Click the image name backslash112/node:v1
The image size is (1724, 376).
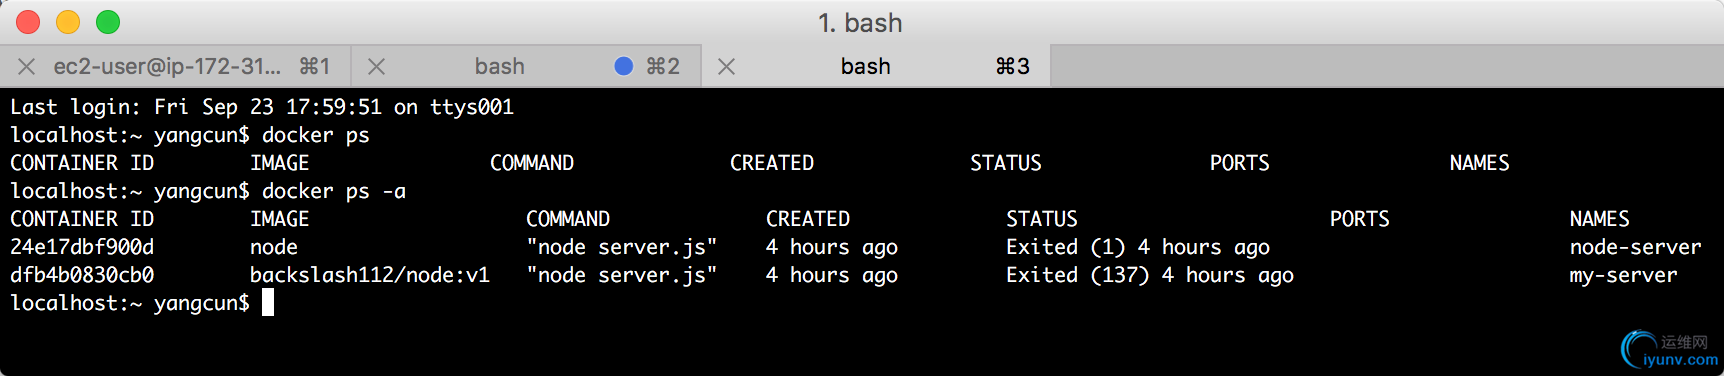coord(370,275)
